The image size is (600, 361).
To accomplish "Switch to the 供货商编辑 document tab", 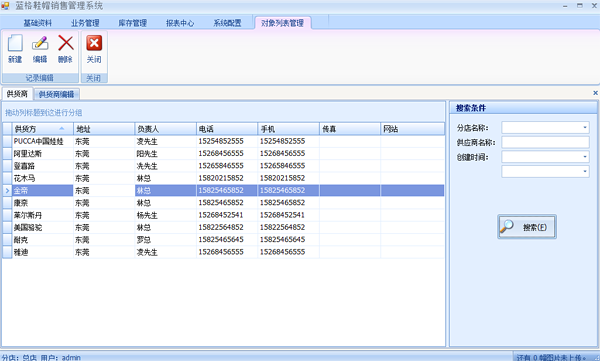I will click(x=57, y=94).
